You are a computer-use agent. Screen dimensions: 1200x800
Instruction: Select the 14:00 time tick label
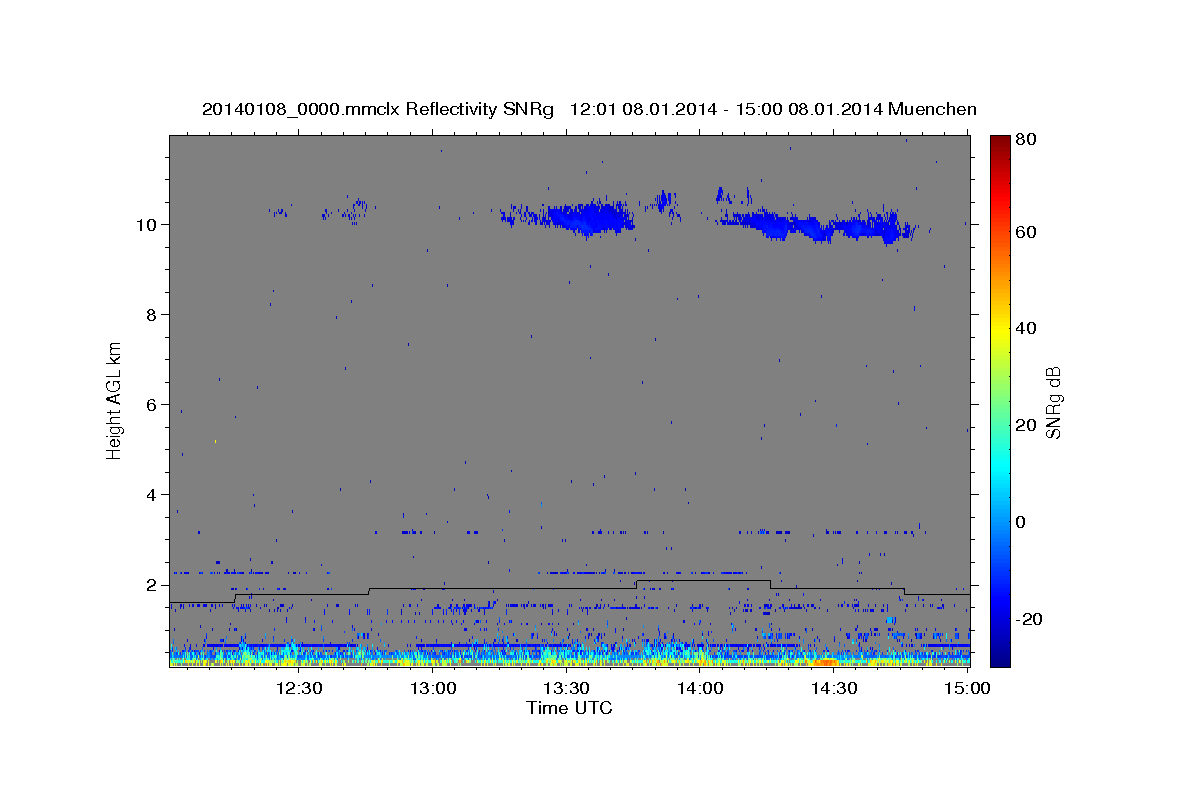tap(699, 689)
